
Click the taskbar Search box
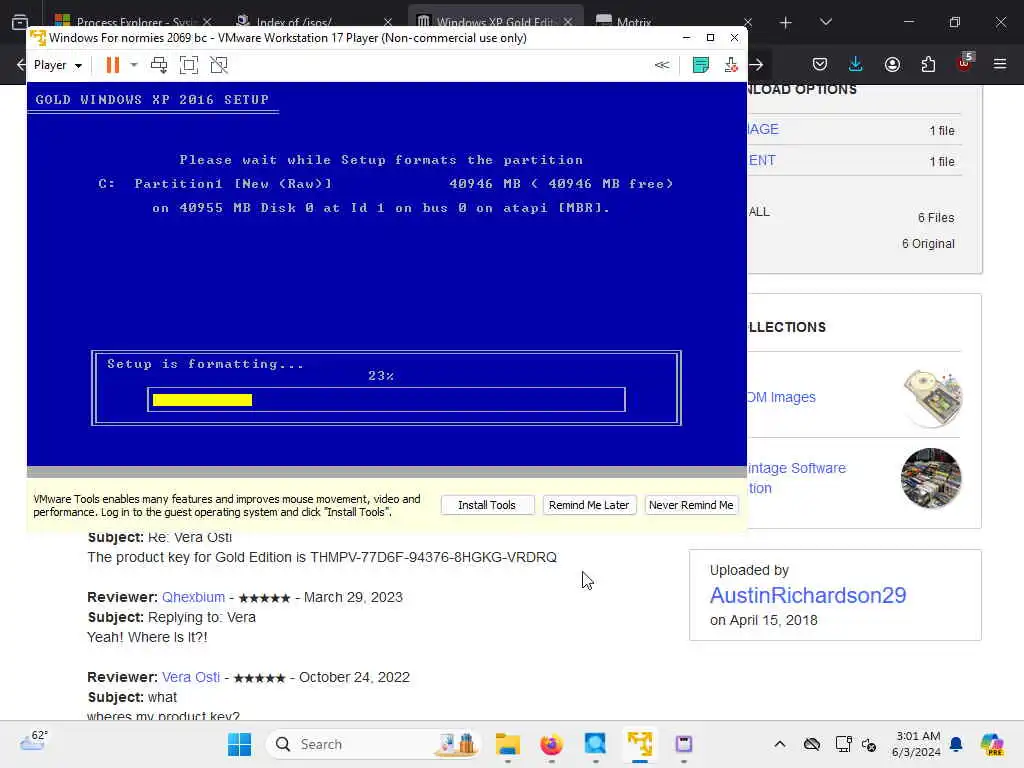coord(372,744)
